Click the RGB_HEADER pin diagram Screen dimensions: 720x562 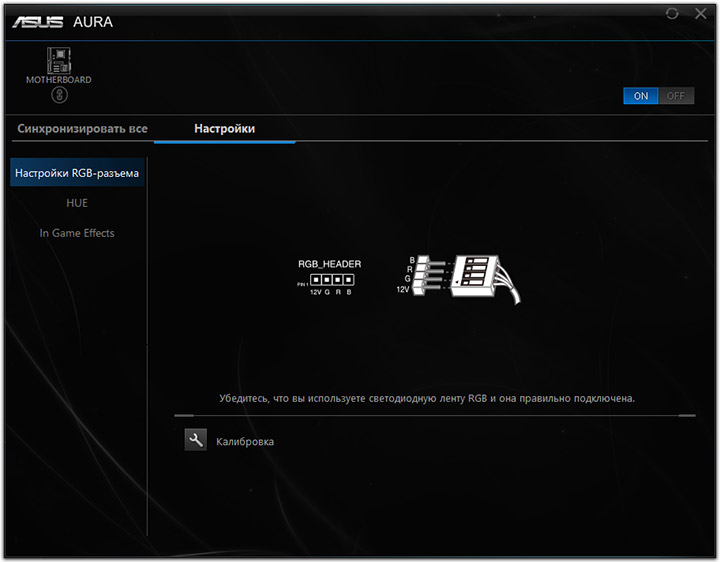tap(329, 277)
